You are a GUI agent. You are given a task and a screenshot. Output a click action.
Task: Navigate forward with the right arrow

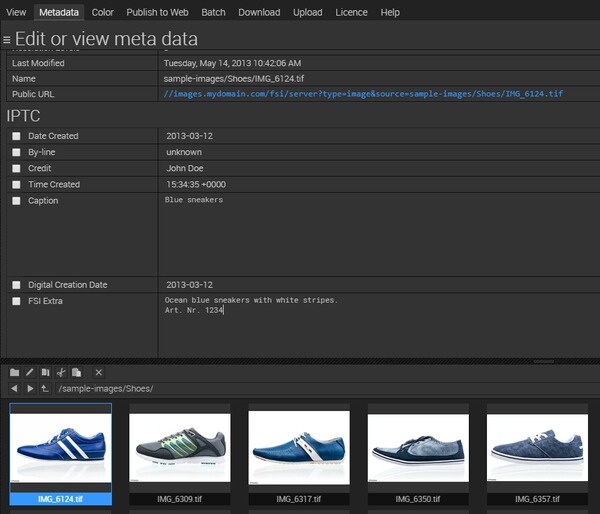coord(30,388)
